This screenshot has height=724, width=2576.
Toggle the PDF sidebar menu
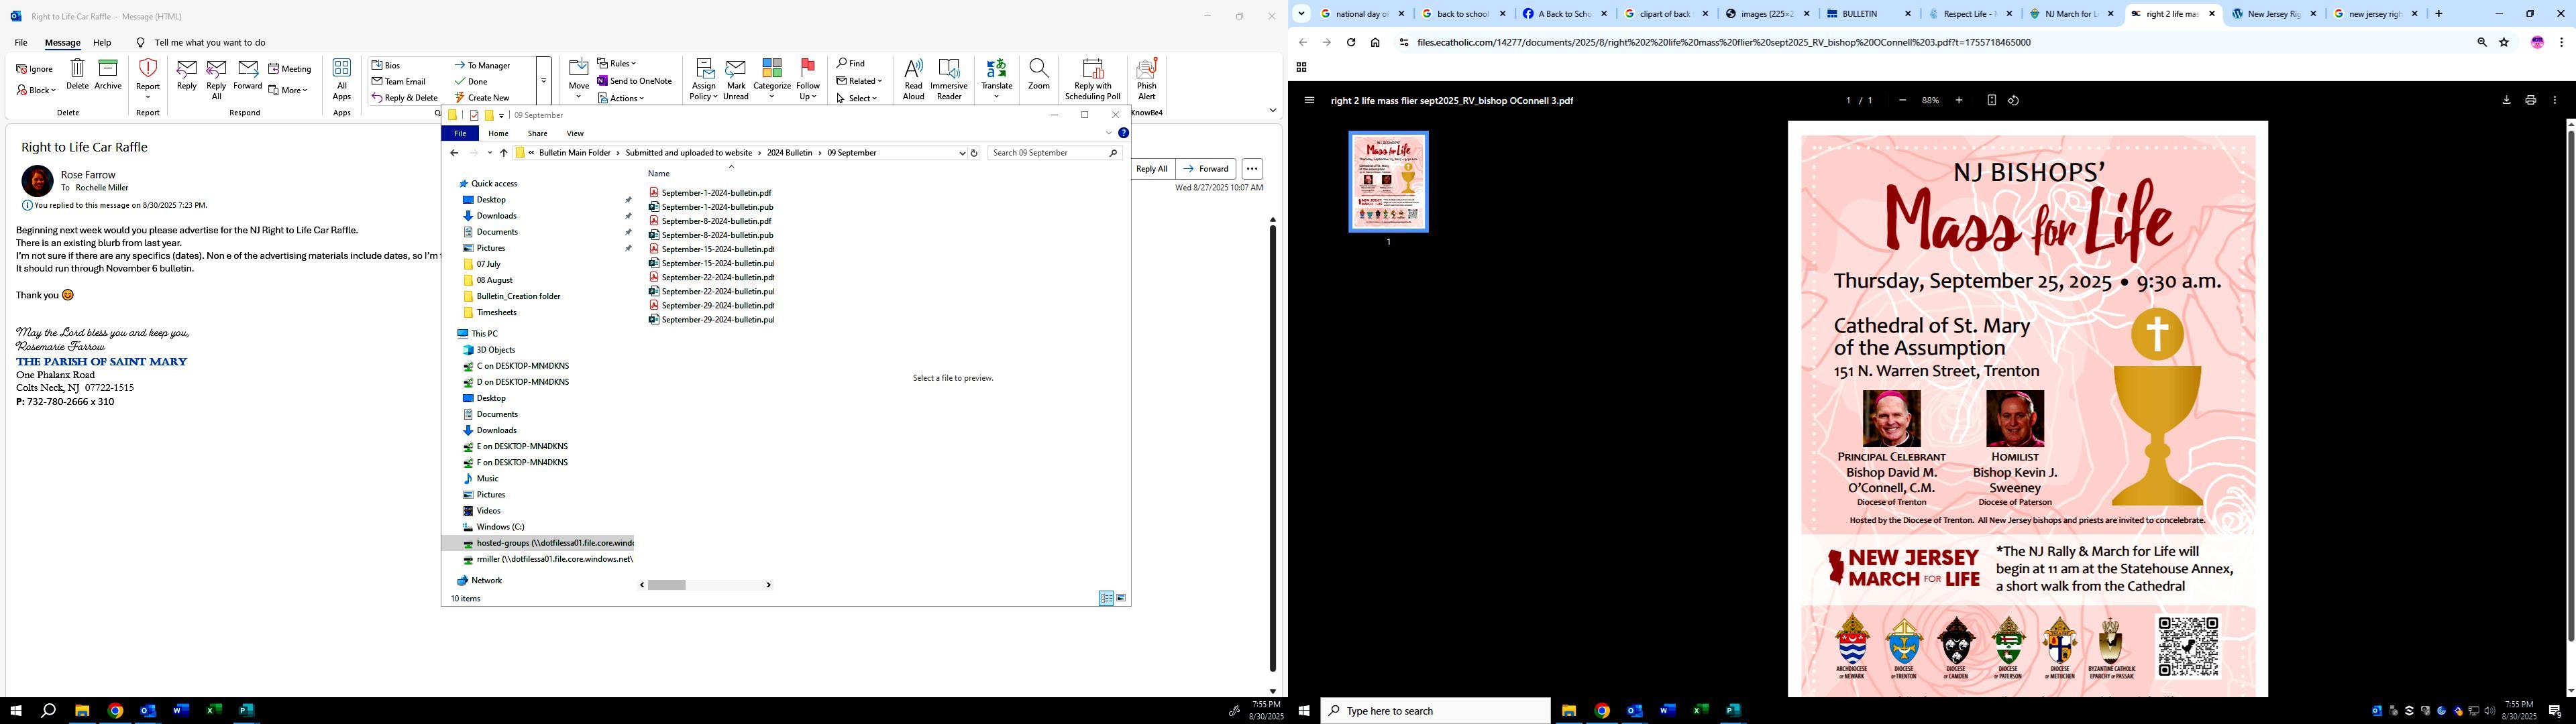click(x=1309, y=100)
